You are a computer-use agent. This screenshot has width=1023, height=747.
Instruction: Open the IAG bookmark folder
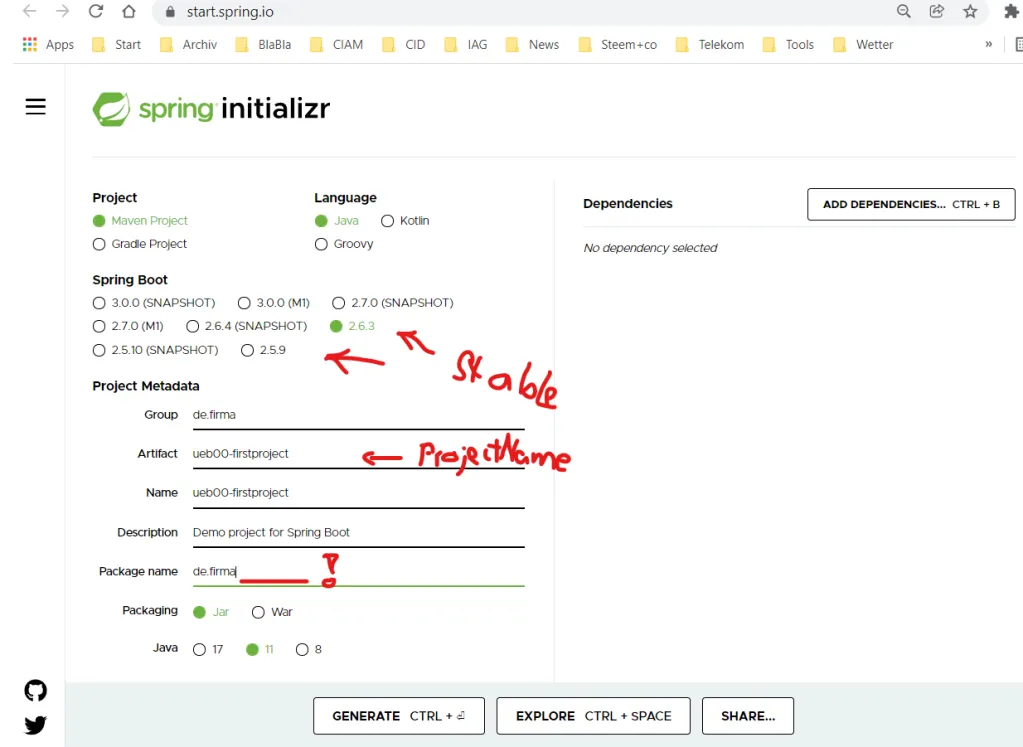466,44
